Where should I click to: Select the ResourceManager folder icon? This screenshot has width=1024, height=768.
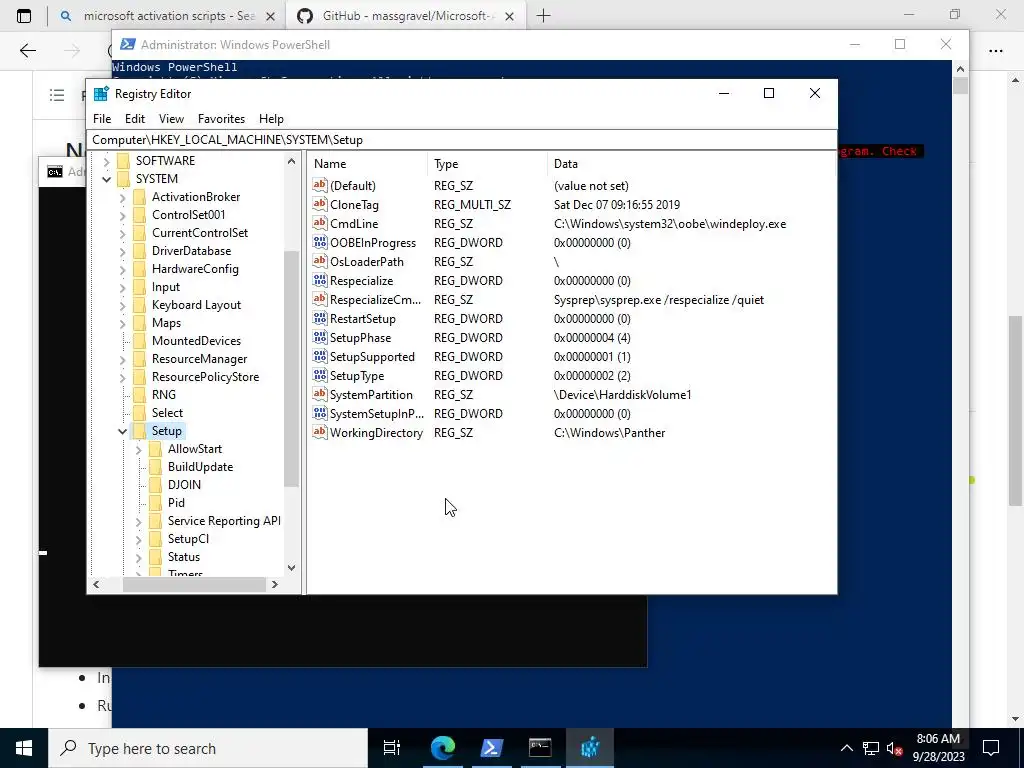pos(139,359)
